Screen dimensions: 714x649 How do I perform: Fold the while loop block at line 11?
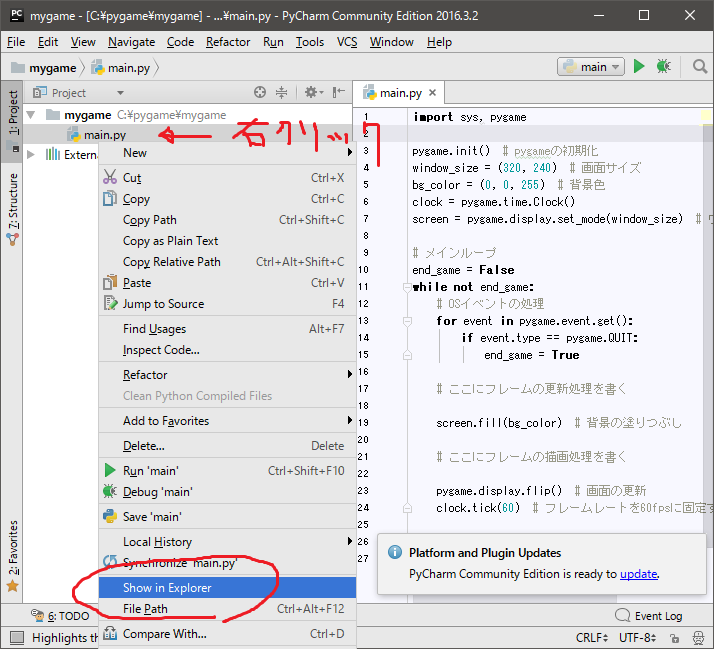point(407,287)
